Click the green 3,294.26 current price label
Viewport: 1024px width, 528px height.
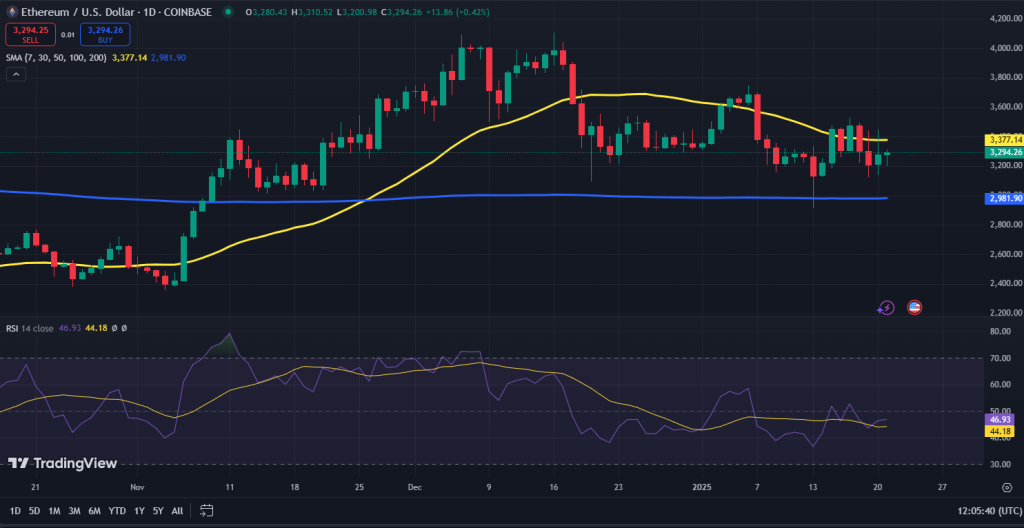tap(1004, 152)
